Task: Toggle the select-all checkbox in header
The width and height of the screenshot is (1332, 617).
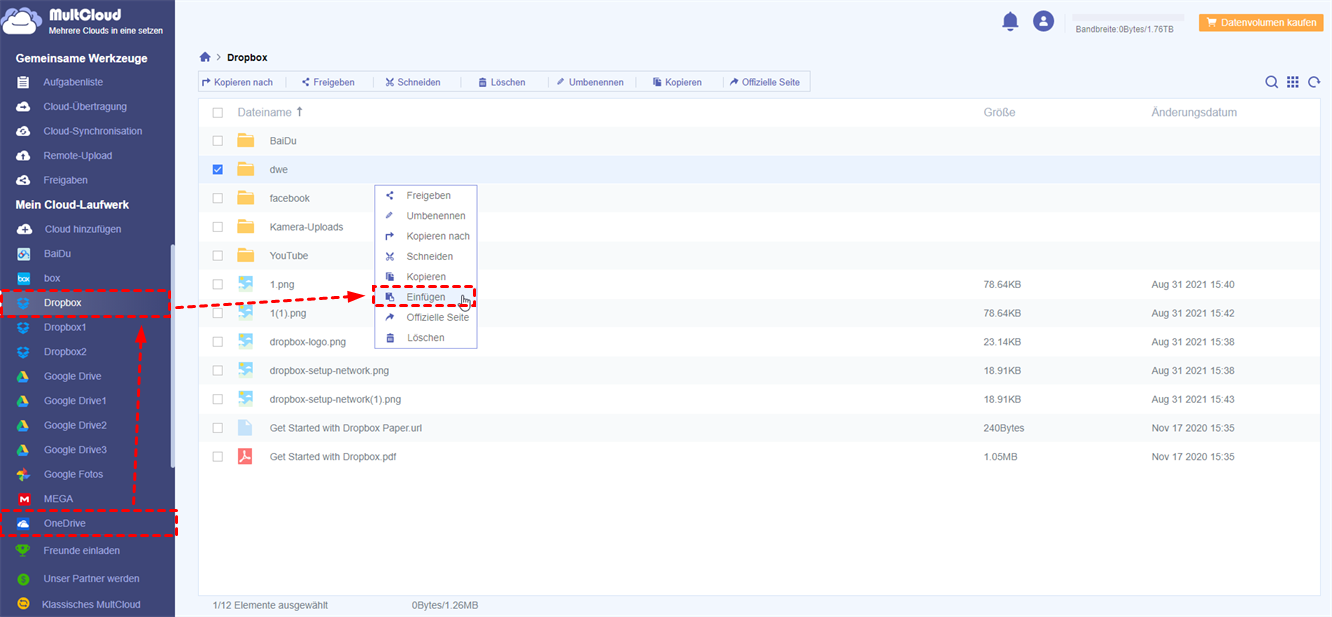Action: (218, 113)
